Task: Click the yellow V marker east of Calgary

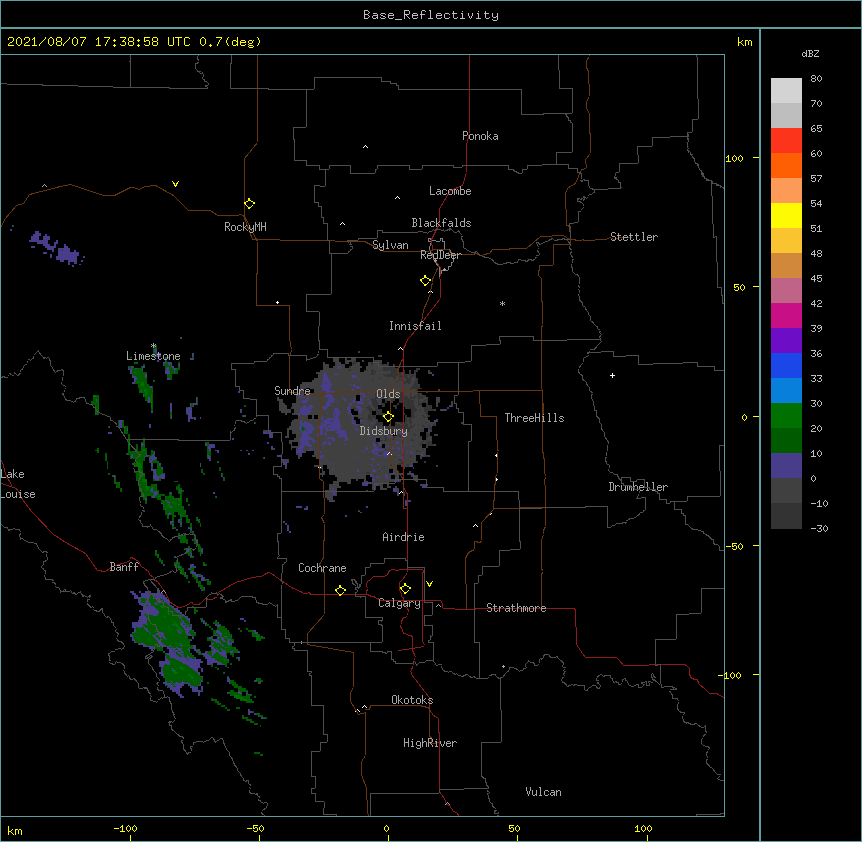Action: (x=429, y=584)
